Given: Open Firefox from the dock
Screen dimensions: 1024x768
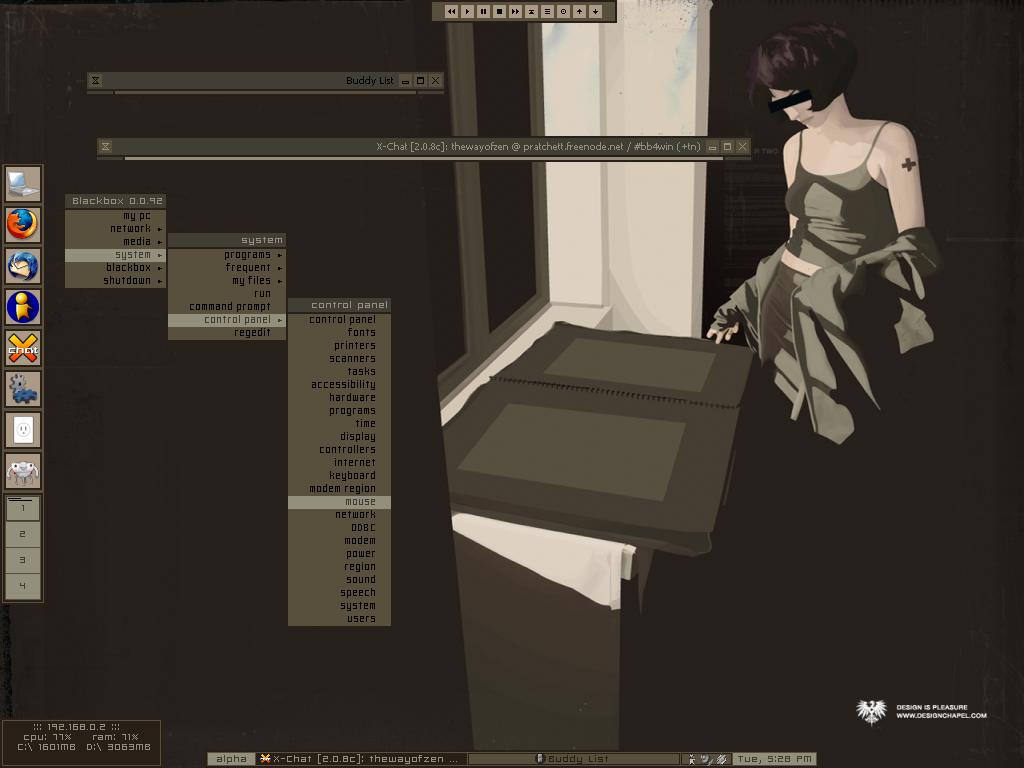Looking at the screenshot, I should [23, 225].
